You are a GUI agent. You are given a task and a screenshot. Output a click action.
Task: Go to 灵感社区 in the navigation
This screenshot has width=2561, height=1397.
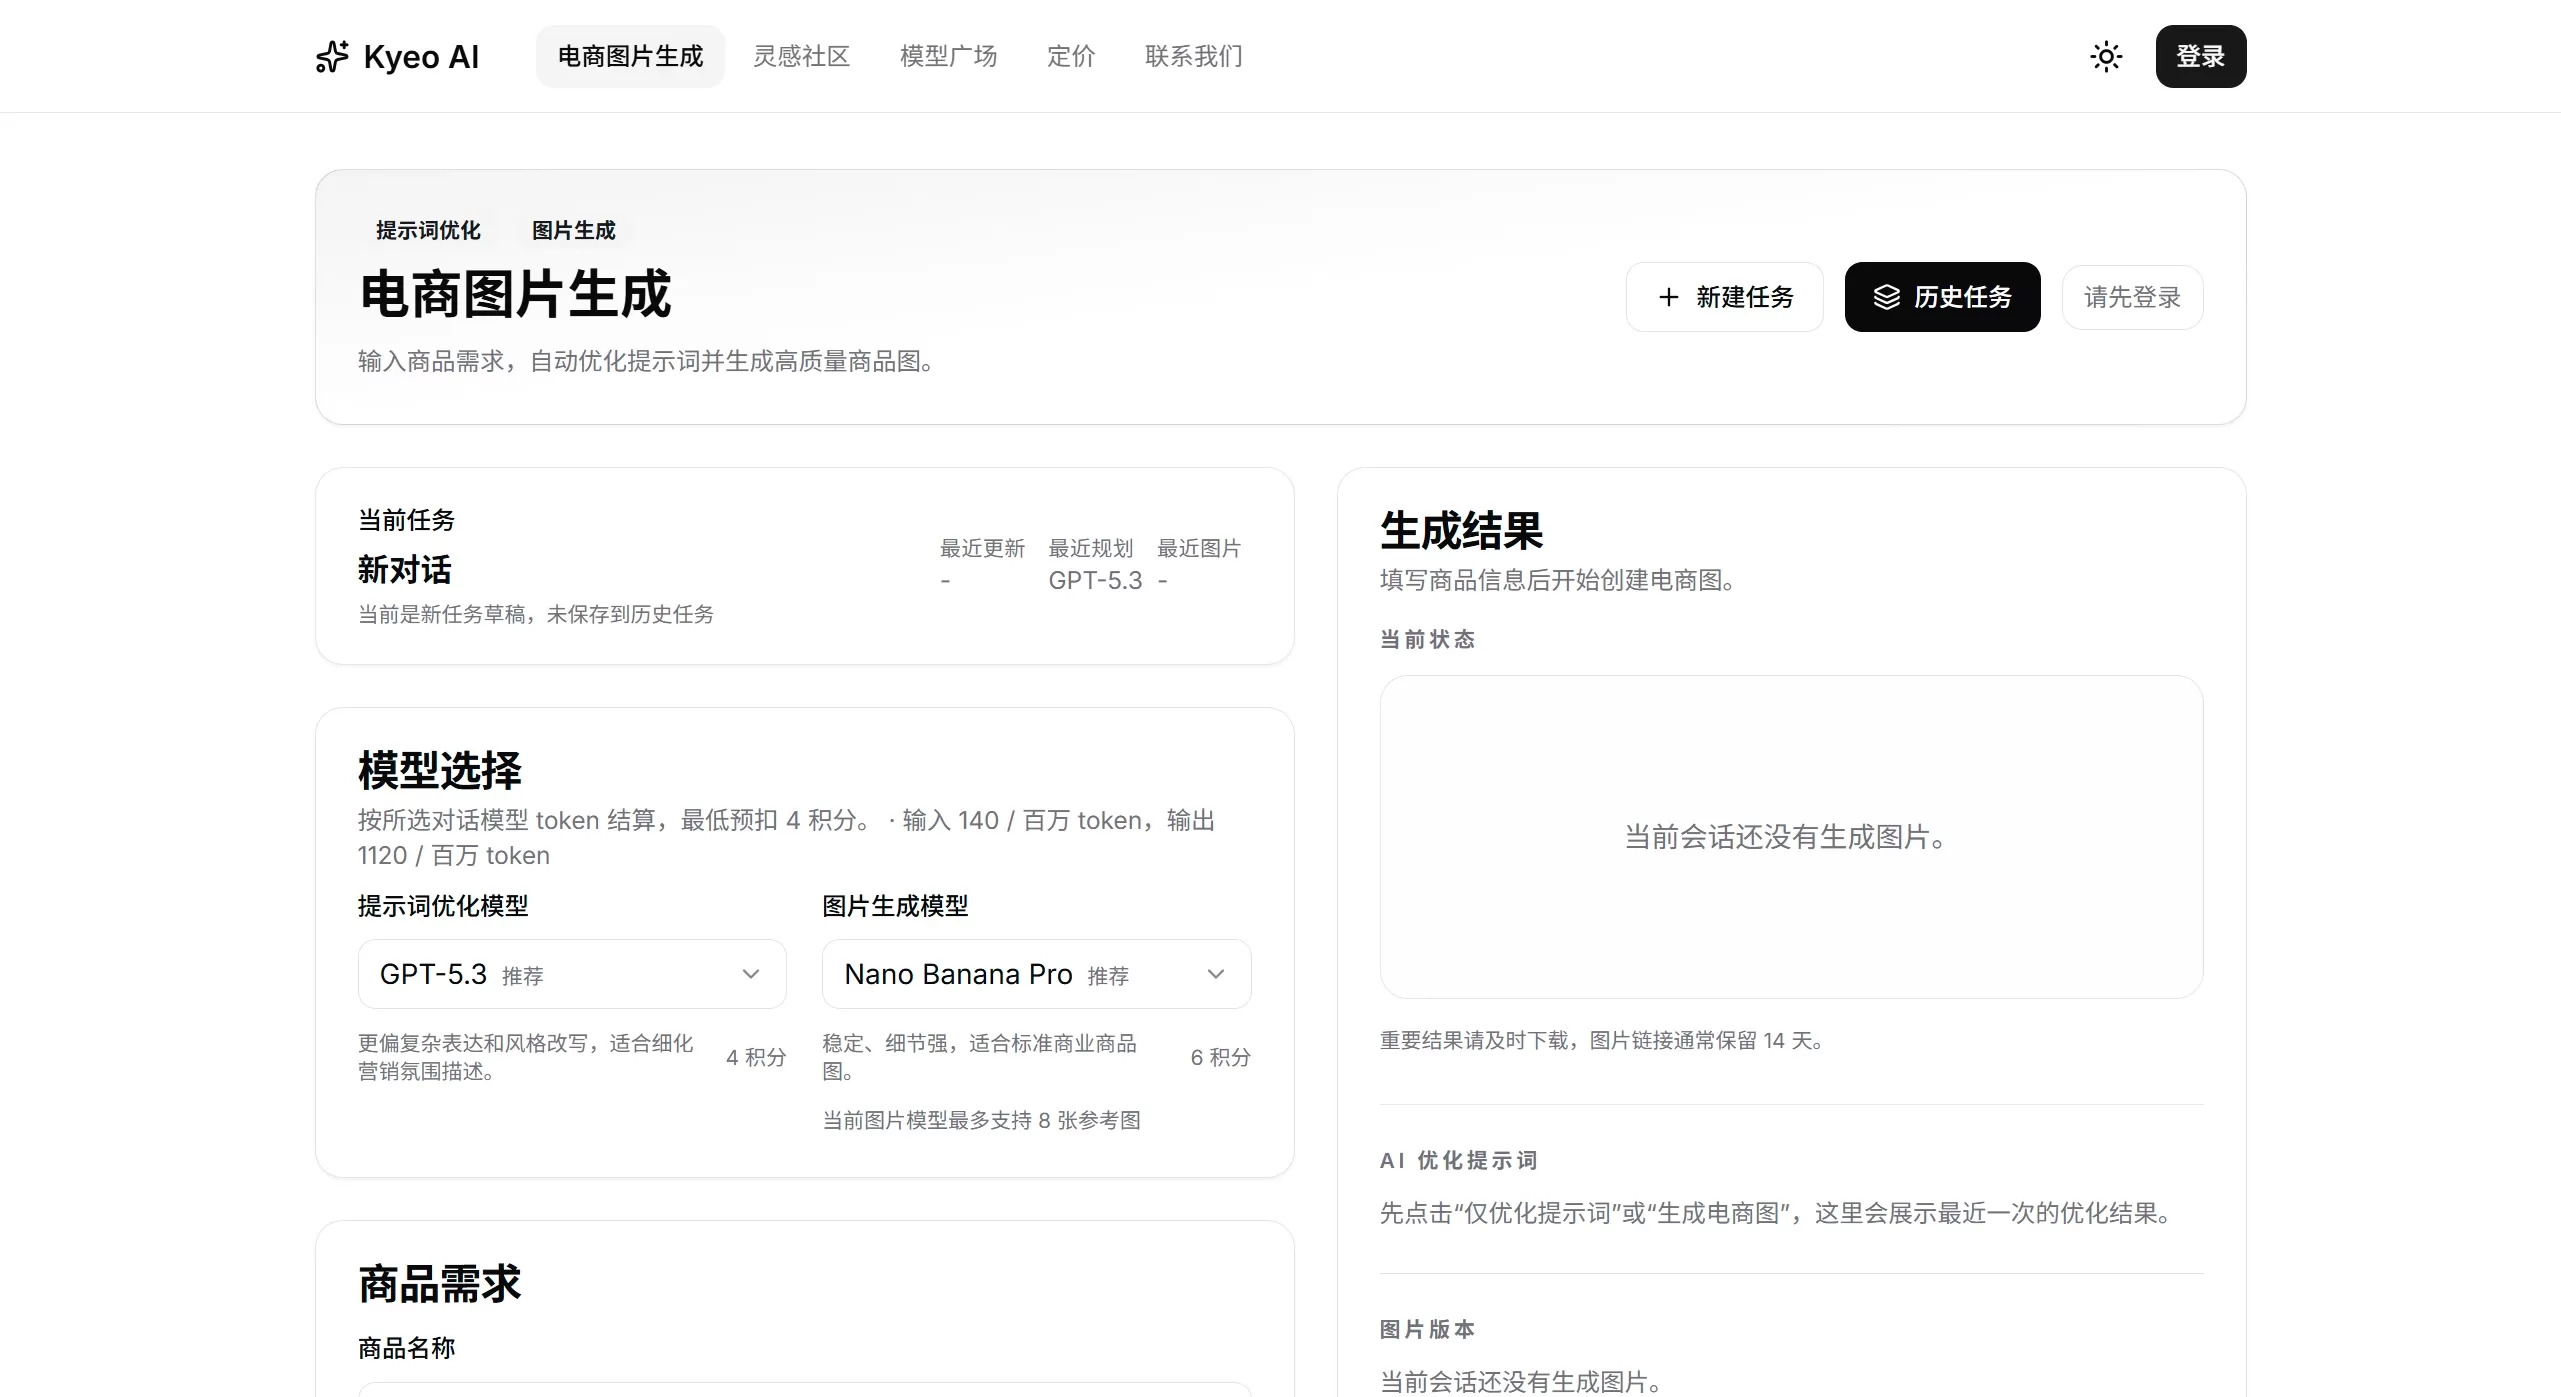tap(801, 57)
